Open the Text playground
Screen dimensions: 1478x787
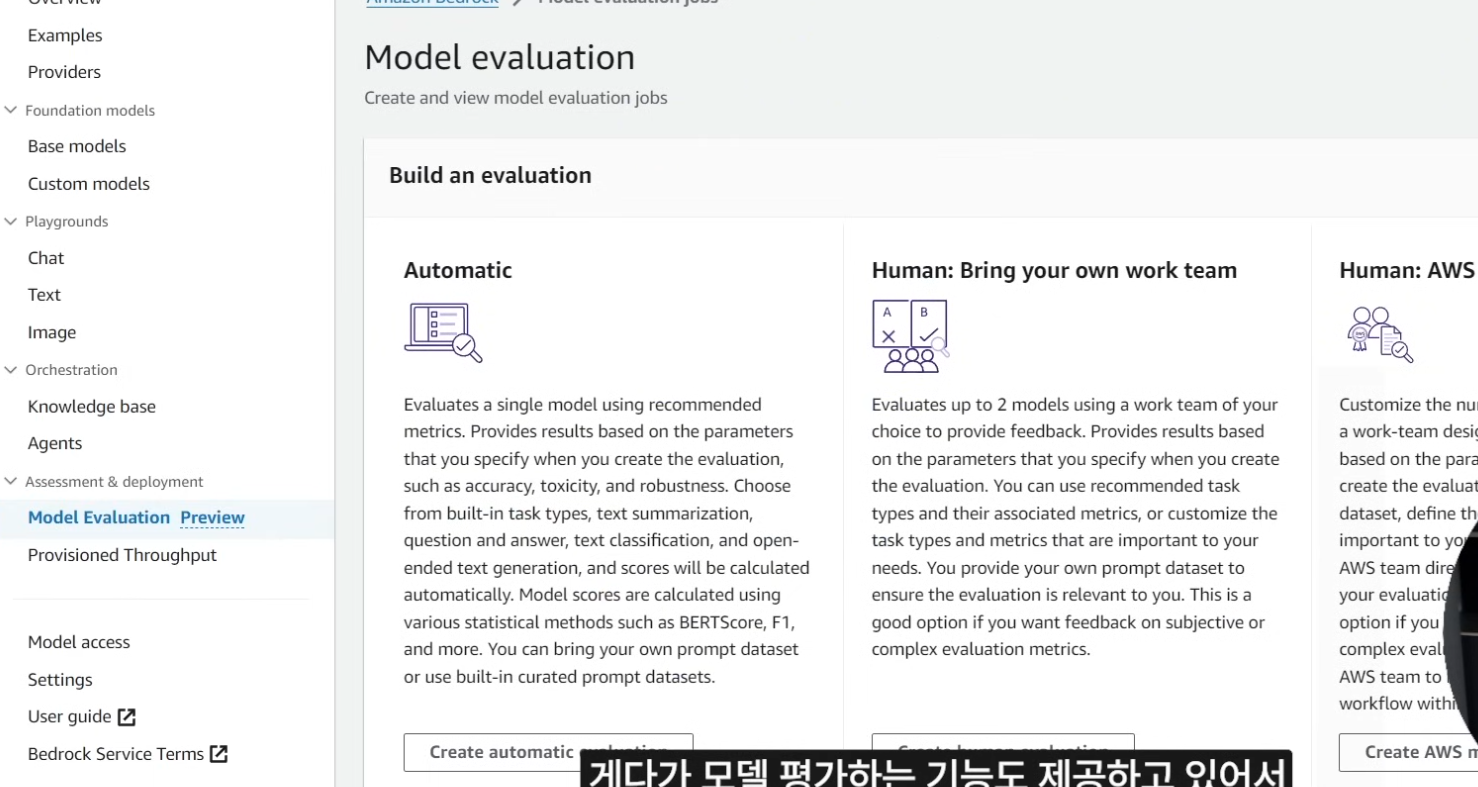[44, 295]
